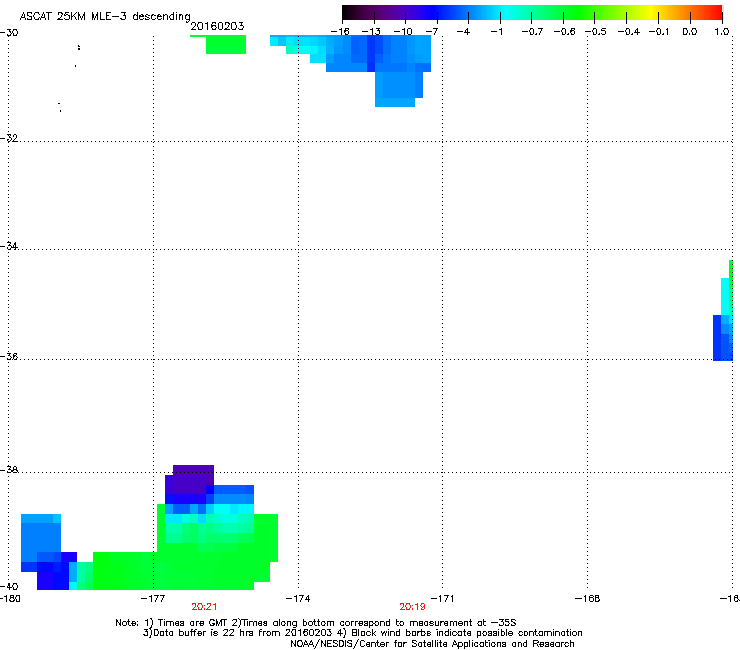Click the -180 longitude axis label
This screenshot has height=650, width=740.
click(x=10, y=599)
